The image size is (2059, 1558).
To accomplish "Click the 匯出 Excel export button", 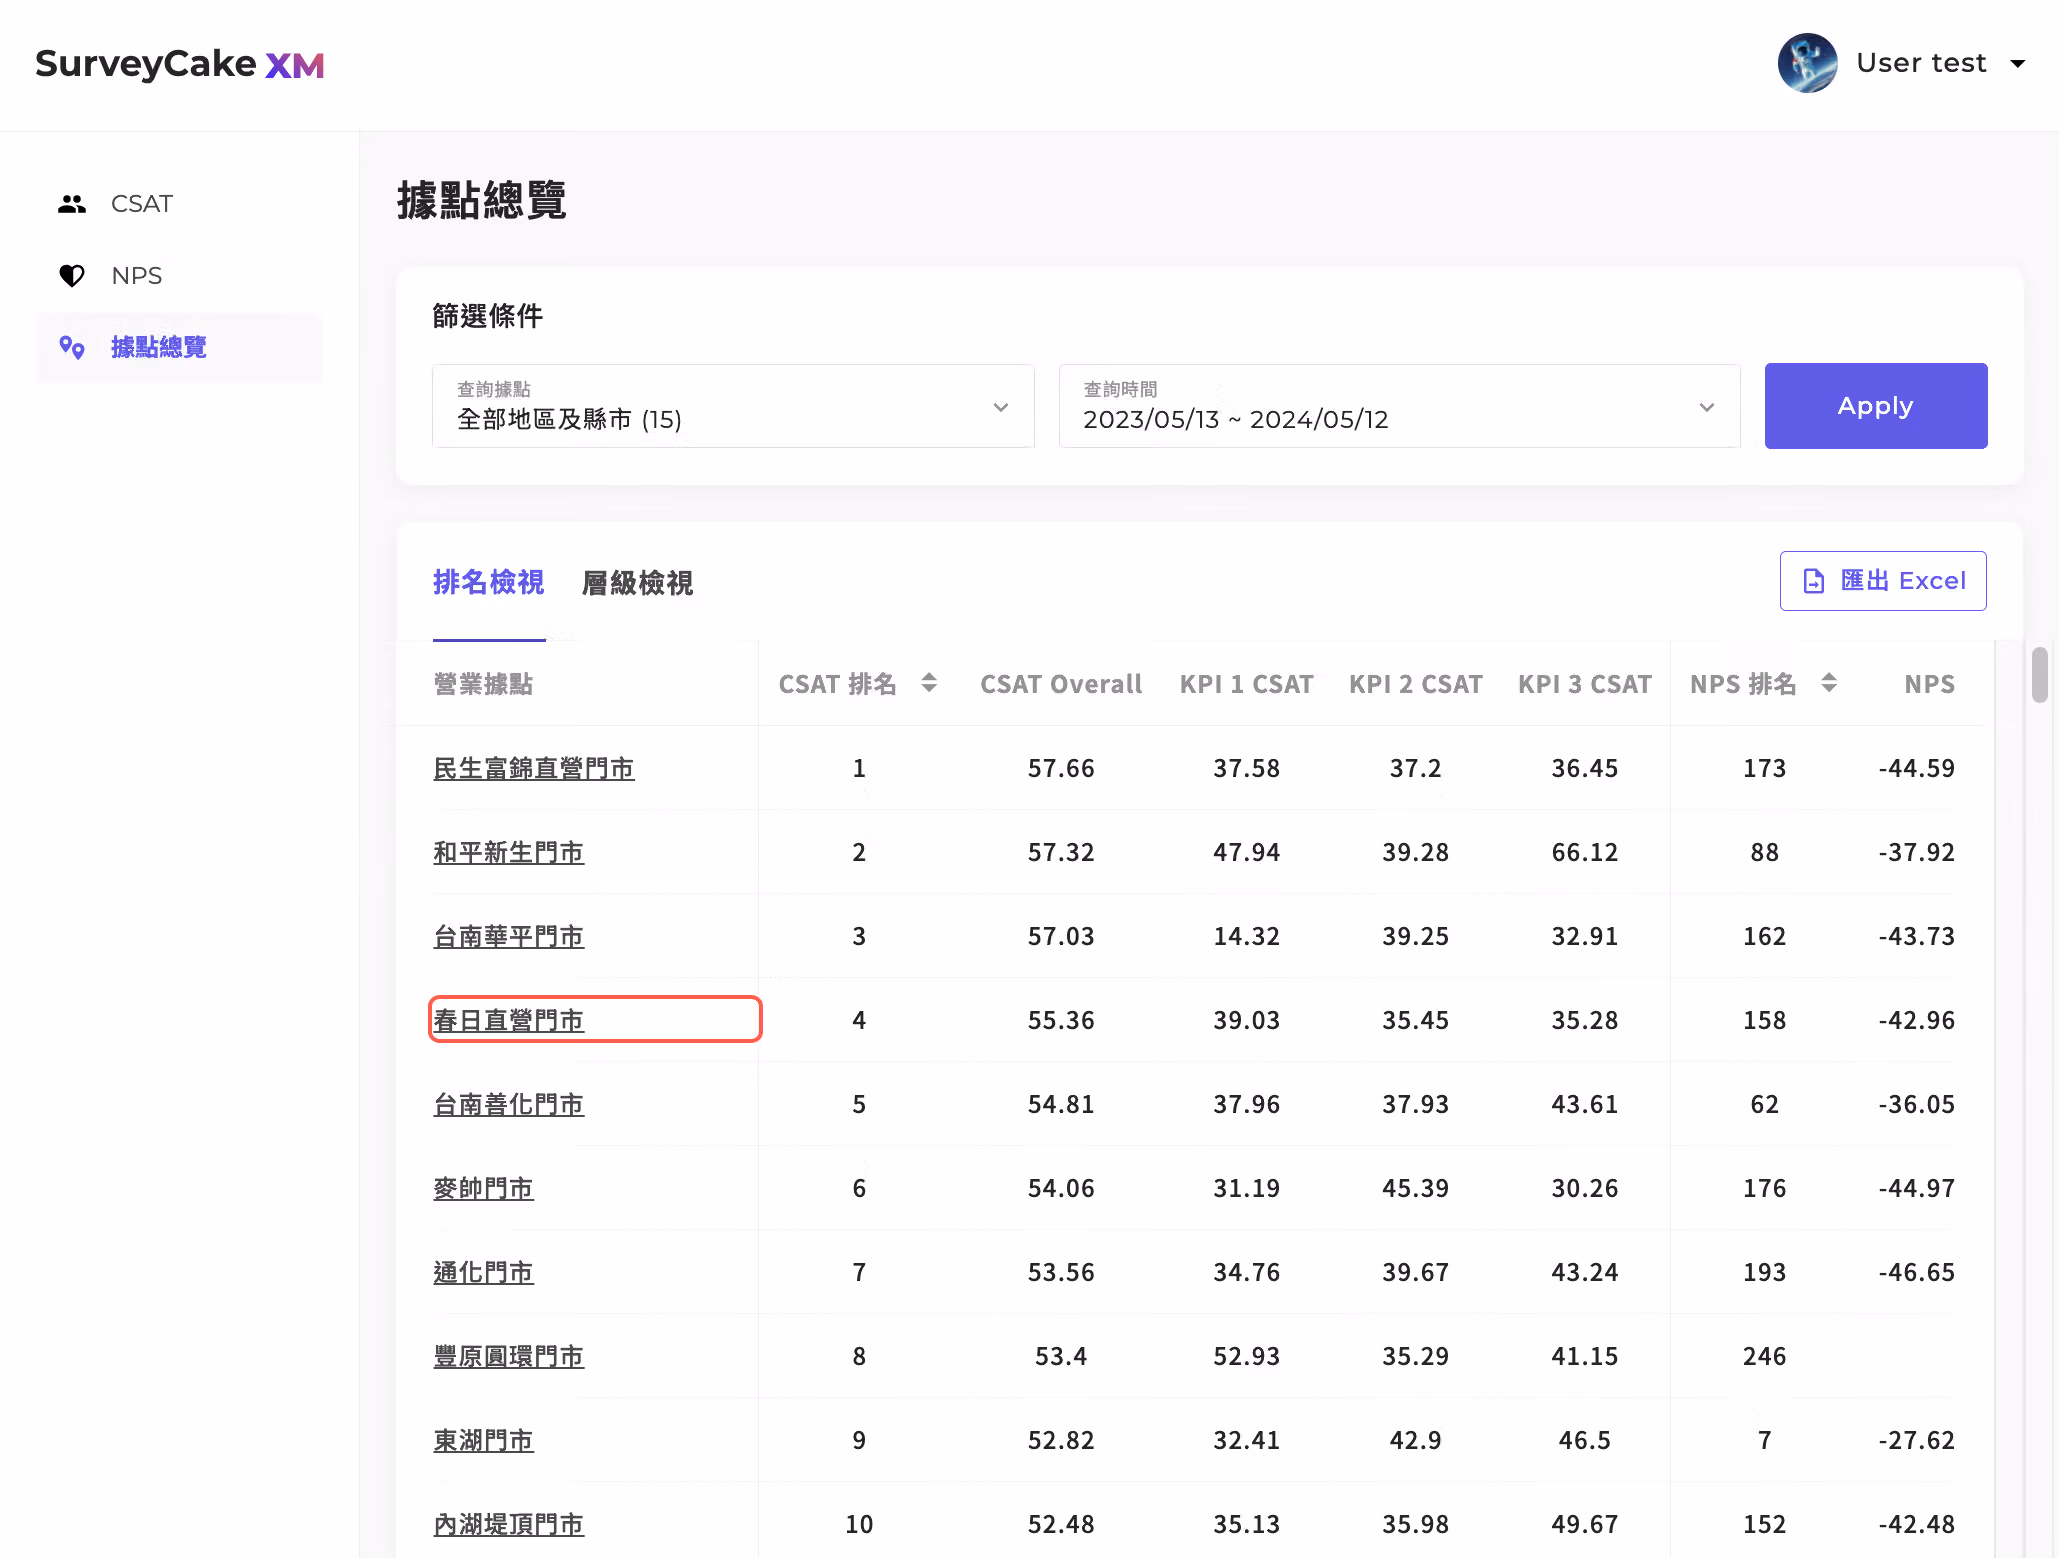I will pos(1883,581).
